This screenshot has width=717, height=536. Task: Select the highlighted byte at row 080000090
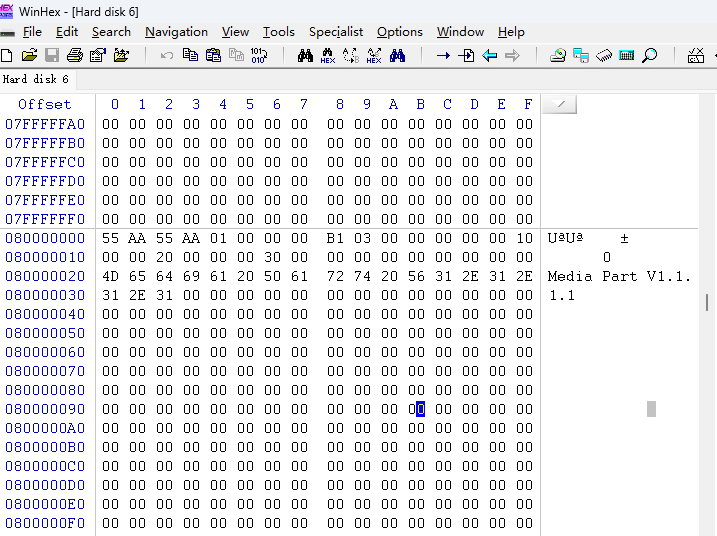(417, 409)
